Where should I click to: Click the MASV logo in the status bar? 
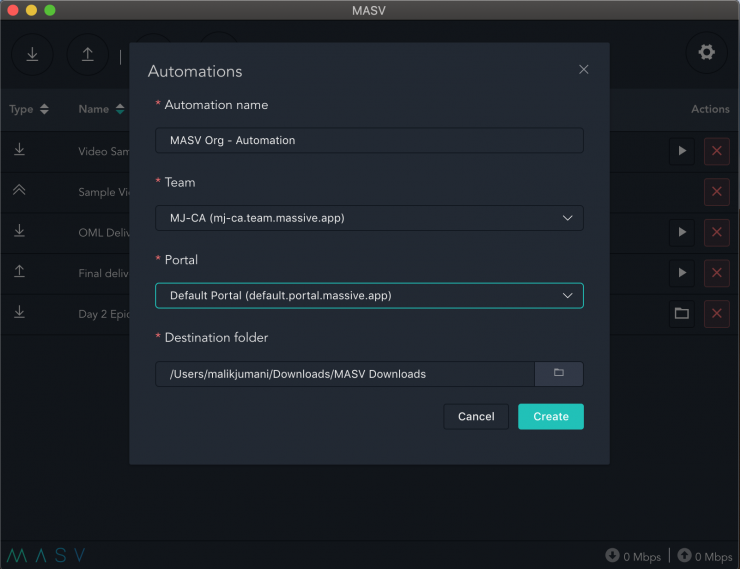(x=46, y=555)
